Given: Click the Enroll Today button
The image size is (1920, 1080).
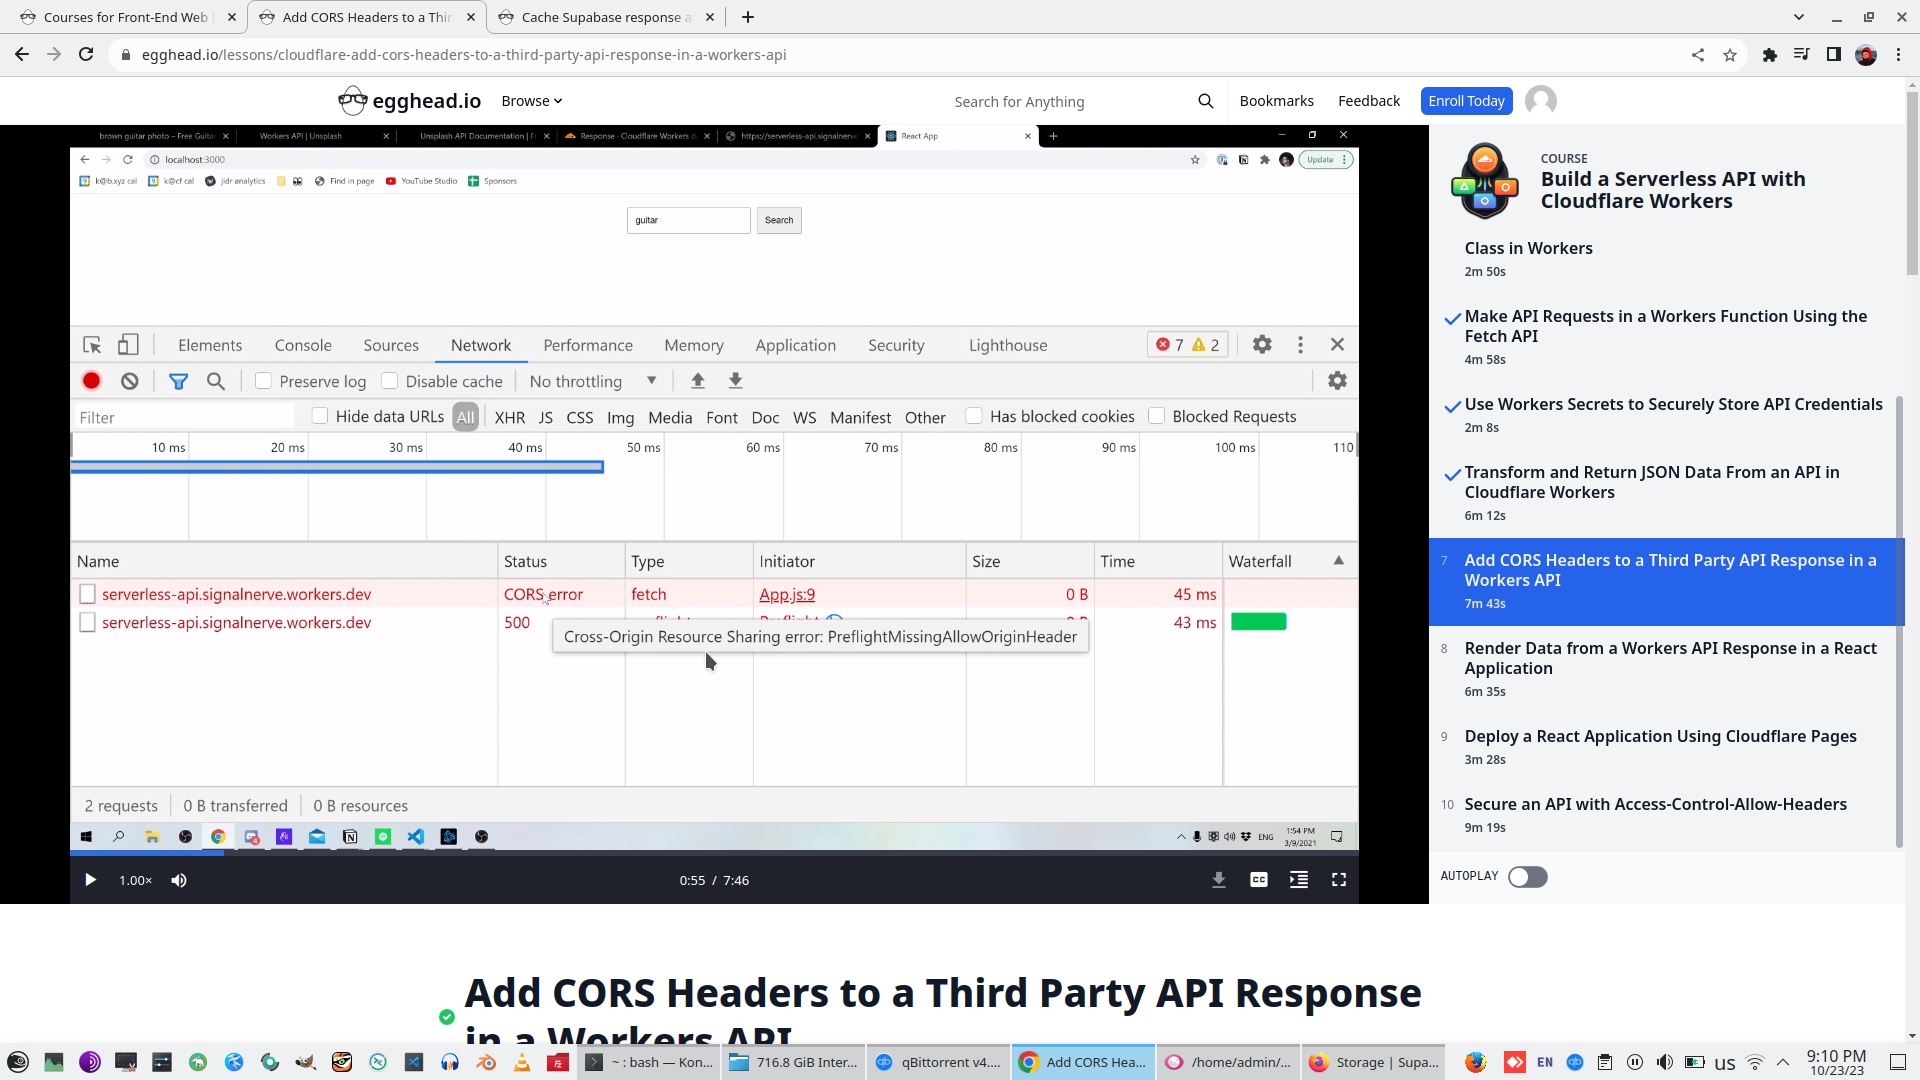Looking at the screenshot, I should tap(1465, 101).
